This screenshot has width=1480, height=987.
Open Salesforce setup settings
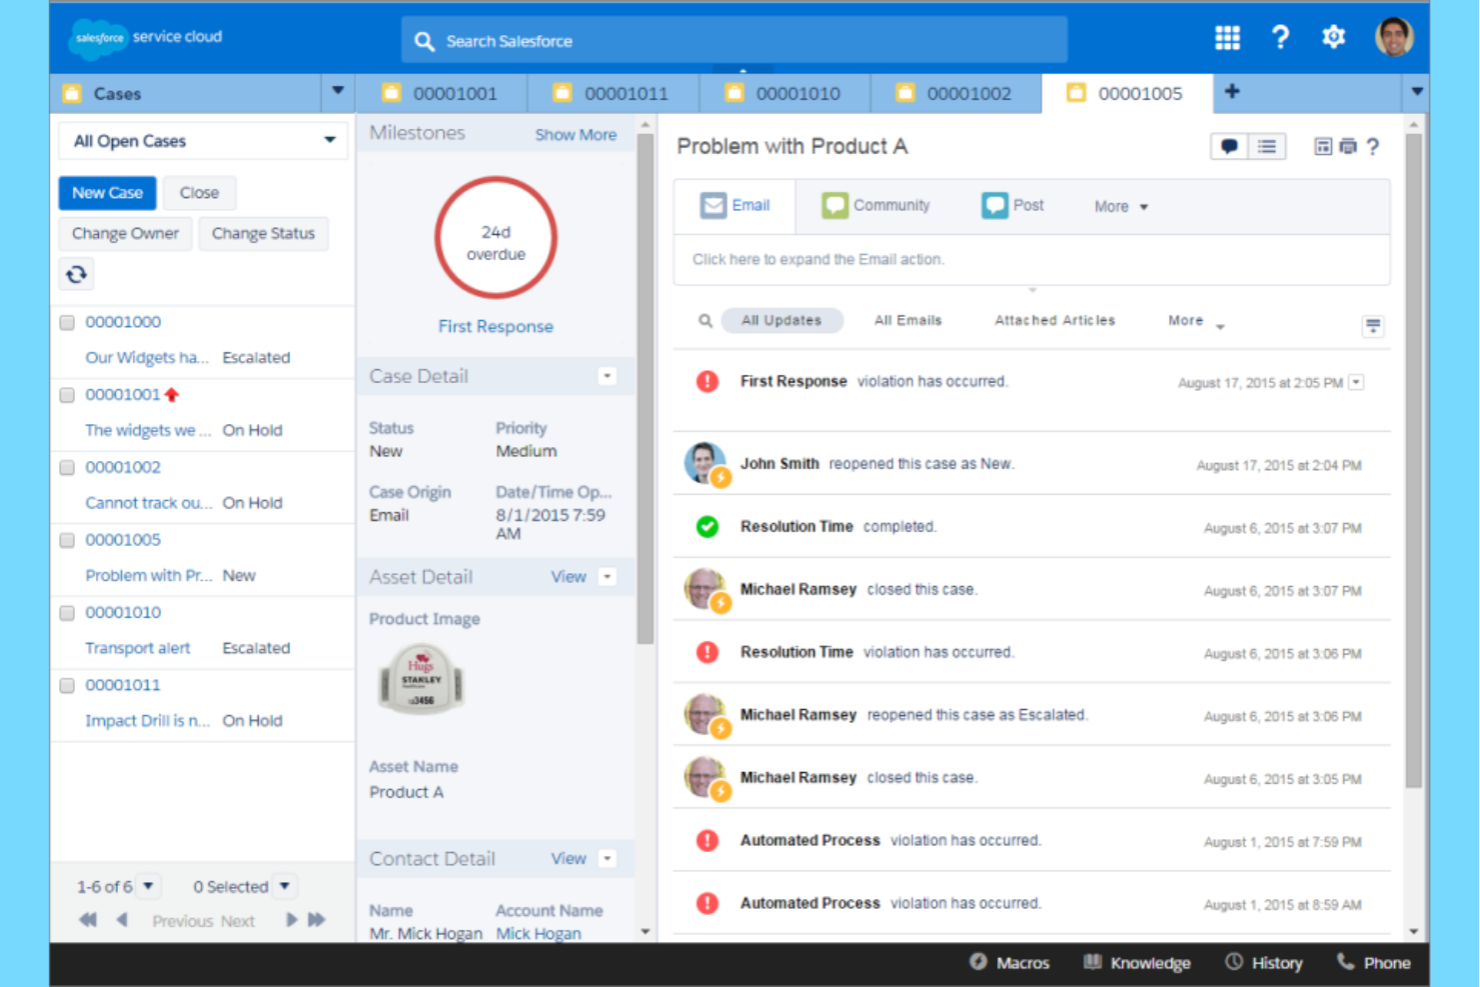click(1333, 37)
